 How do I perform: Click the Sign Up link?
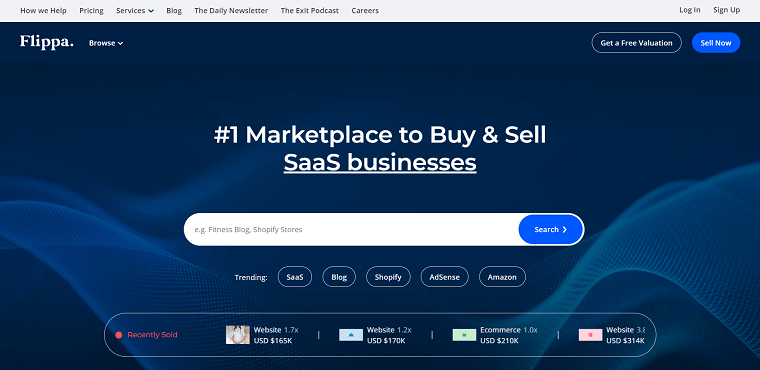pos(727,10)
